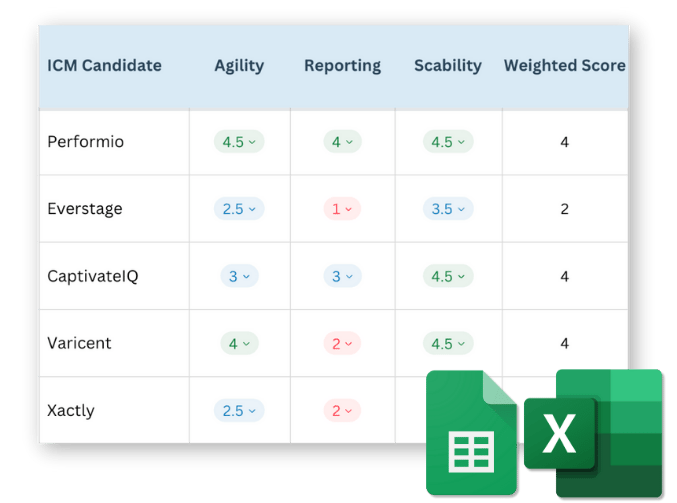Click the Microsoft Excel icon
This screenshot has height=503, width=677.
tap(593, 434)
